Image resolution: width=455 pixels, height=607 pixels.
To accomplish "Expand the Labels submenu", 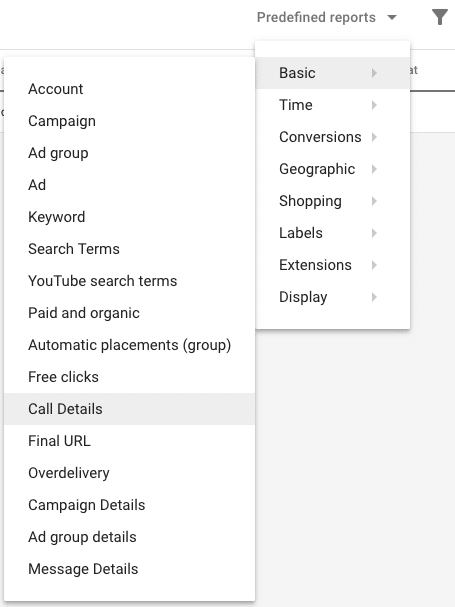I will [x=333, y=233].
